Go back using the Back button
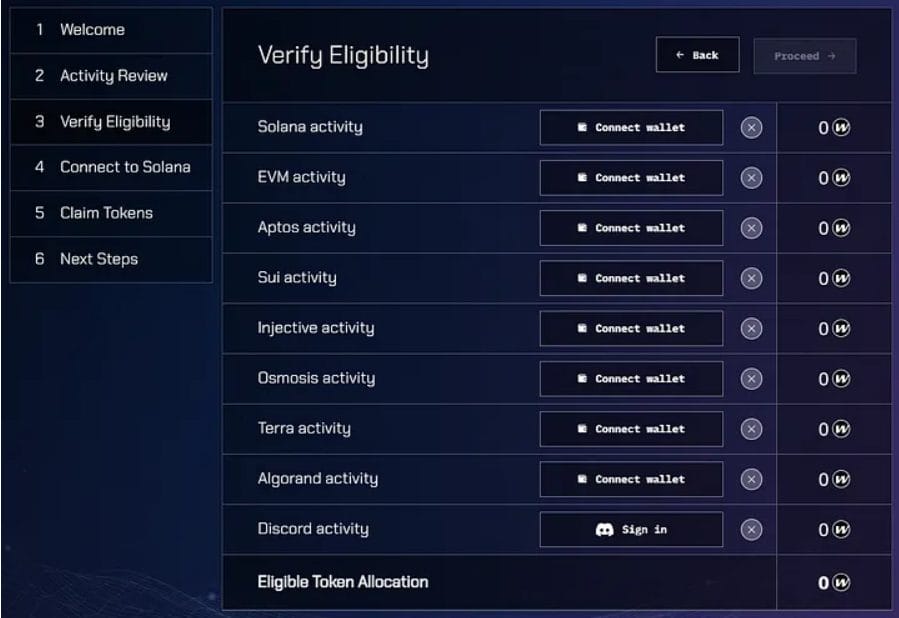 697,55
